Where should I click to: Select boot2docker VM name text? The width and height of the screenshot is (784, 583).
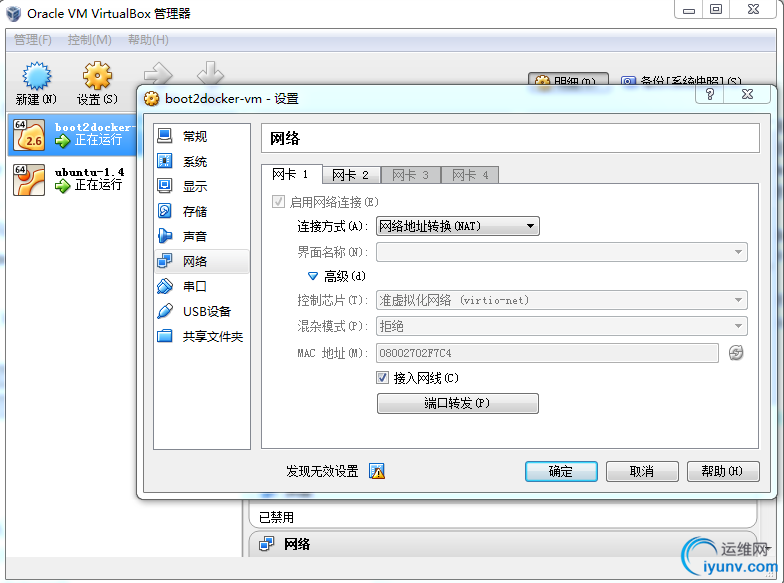94,127
